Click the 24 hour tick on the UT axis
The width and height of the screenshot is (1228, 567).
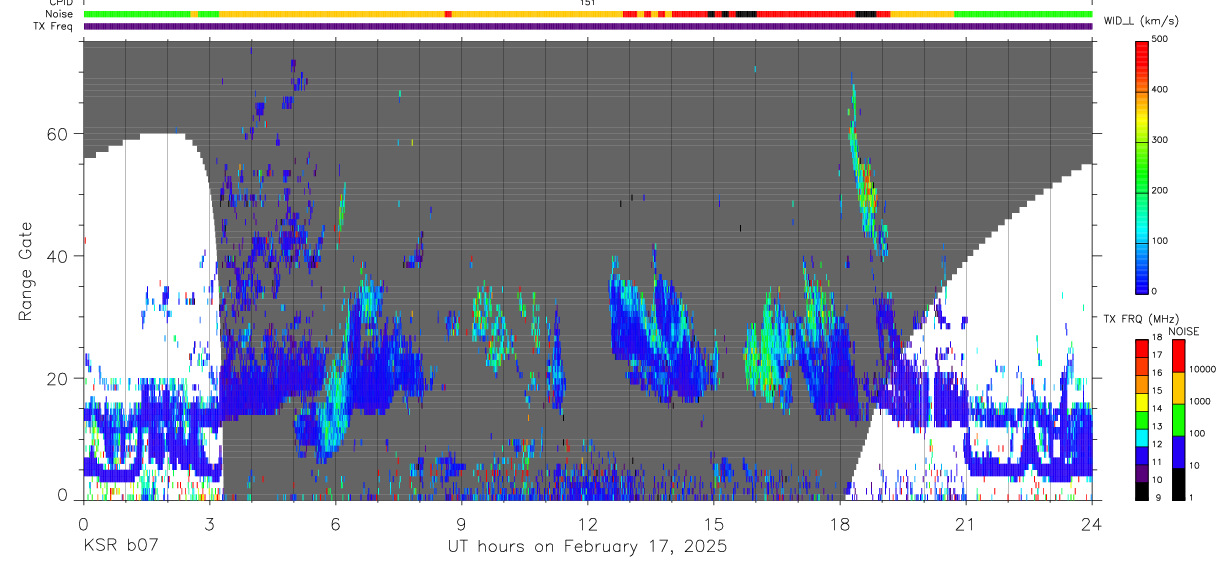pyautogui.click(x=1092, y=523)
